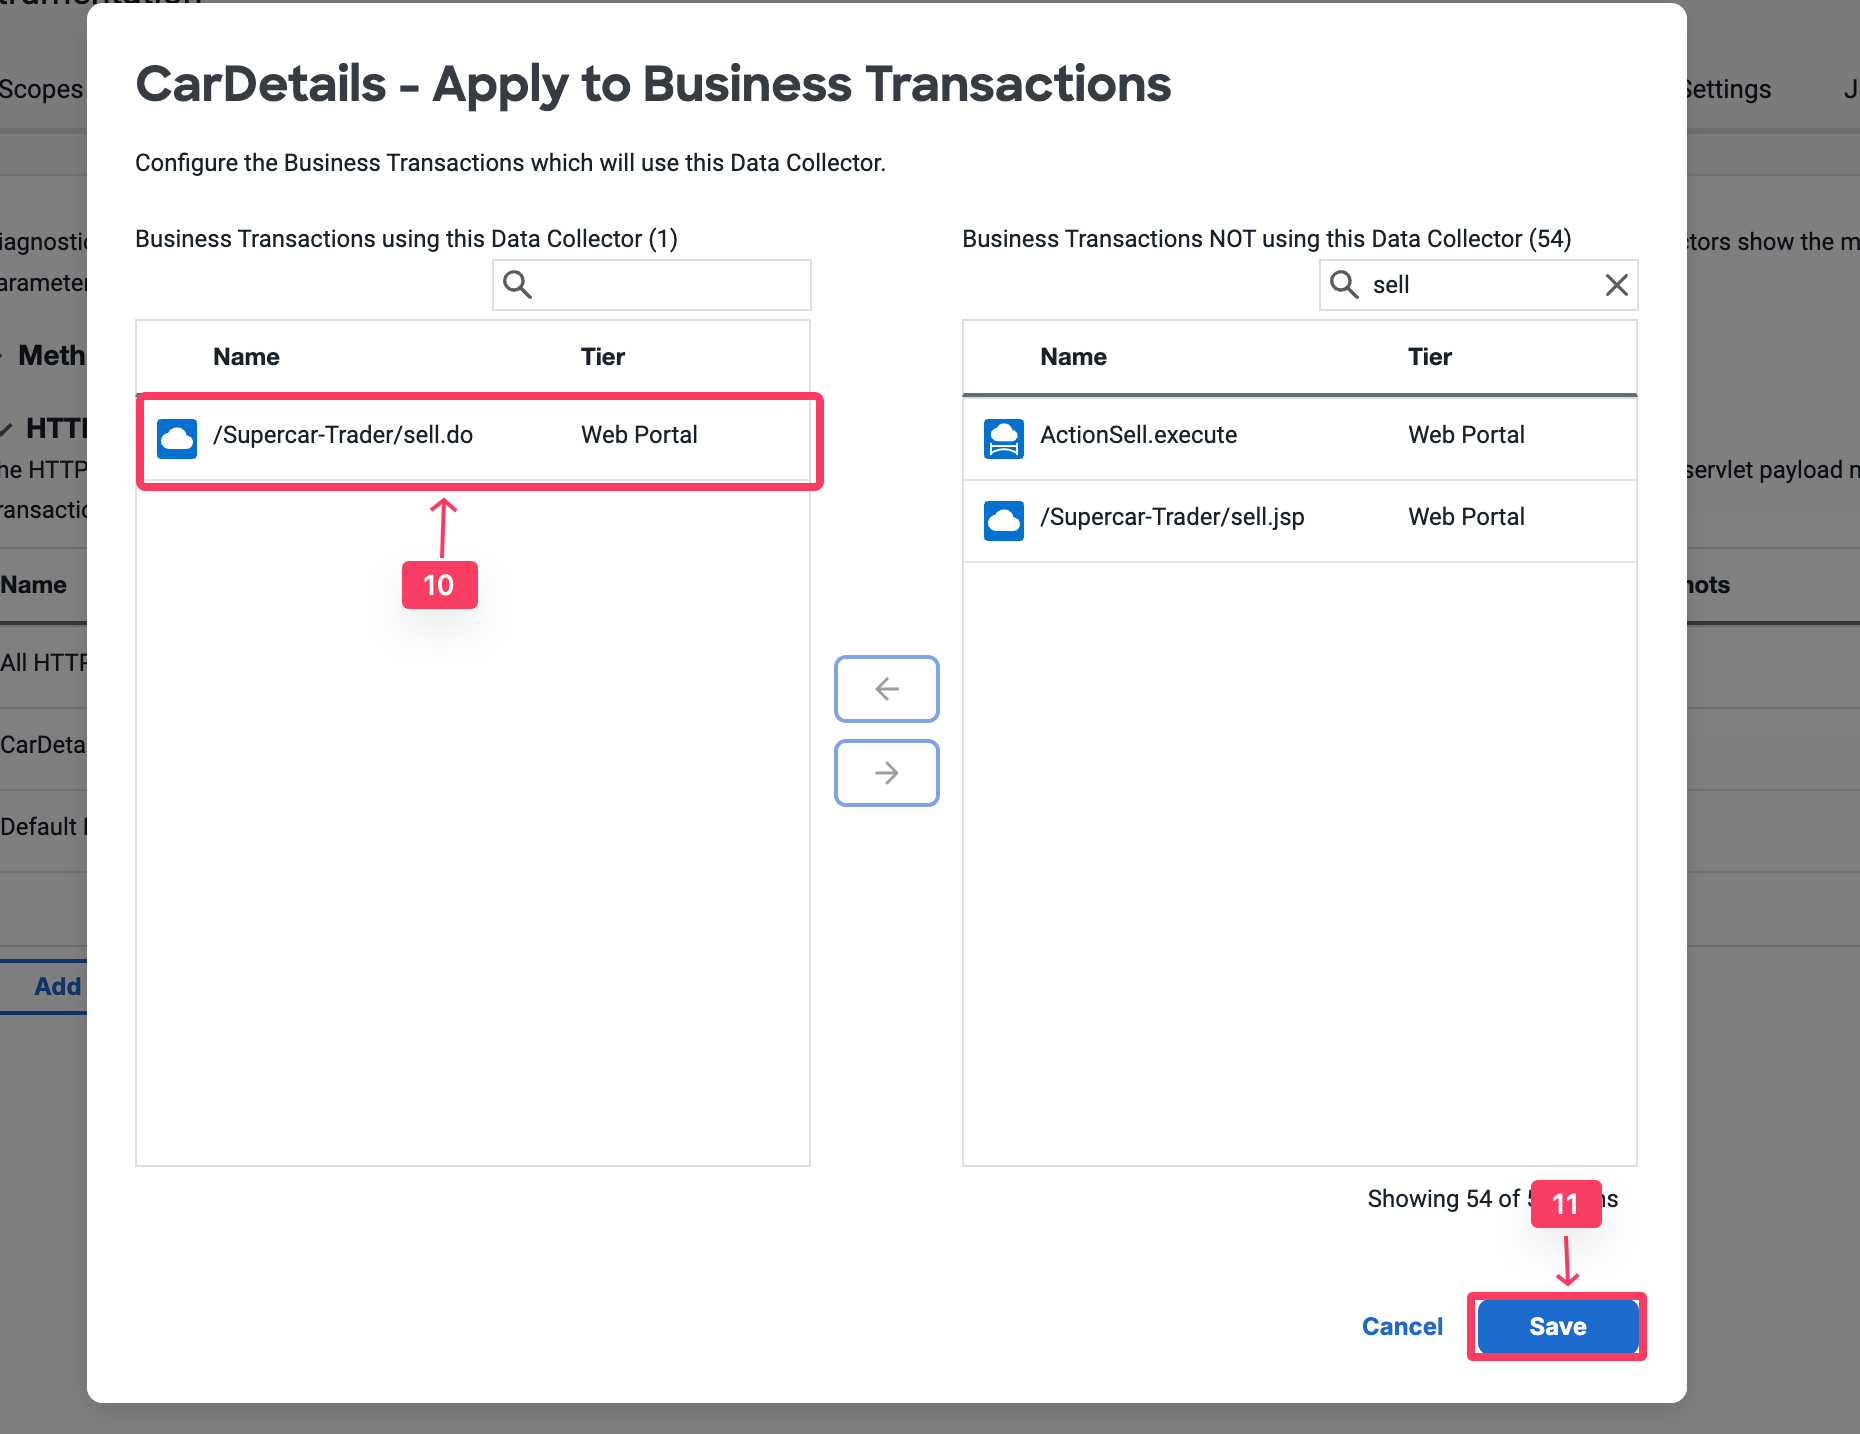Click the magnifier icon in left search box

[x=517, y=285]
